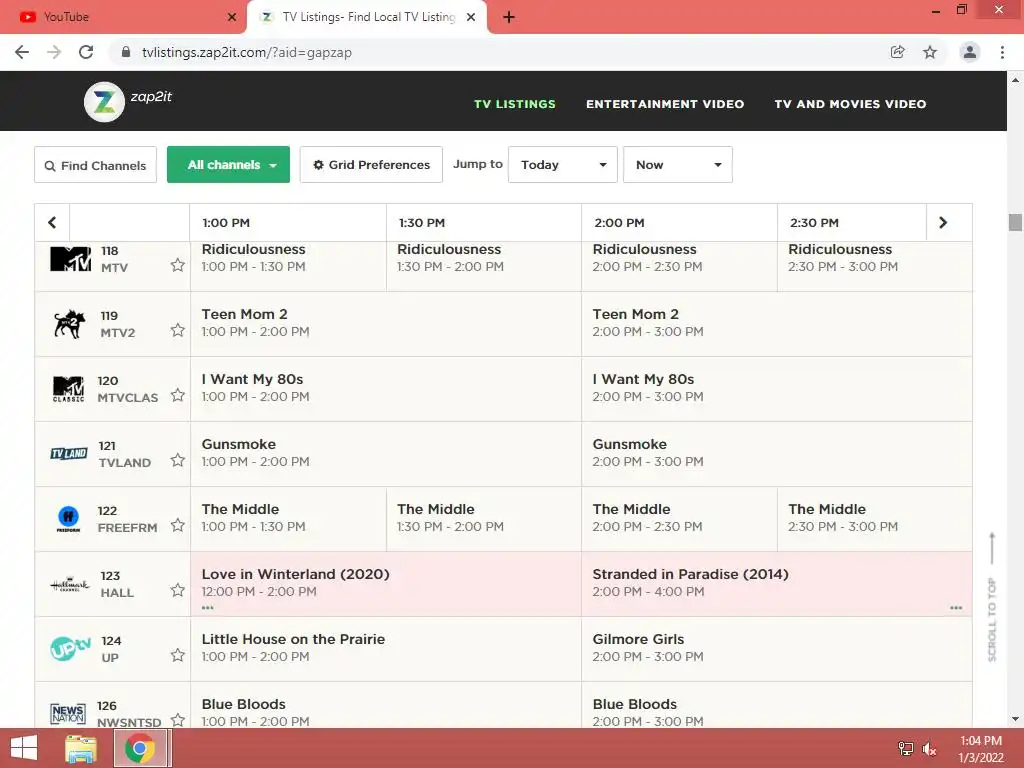Viewport: 1024px width, 768px height.
Task: Open Grid Preferences
Action: (x=371, y=165)
